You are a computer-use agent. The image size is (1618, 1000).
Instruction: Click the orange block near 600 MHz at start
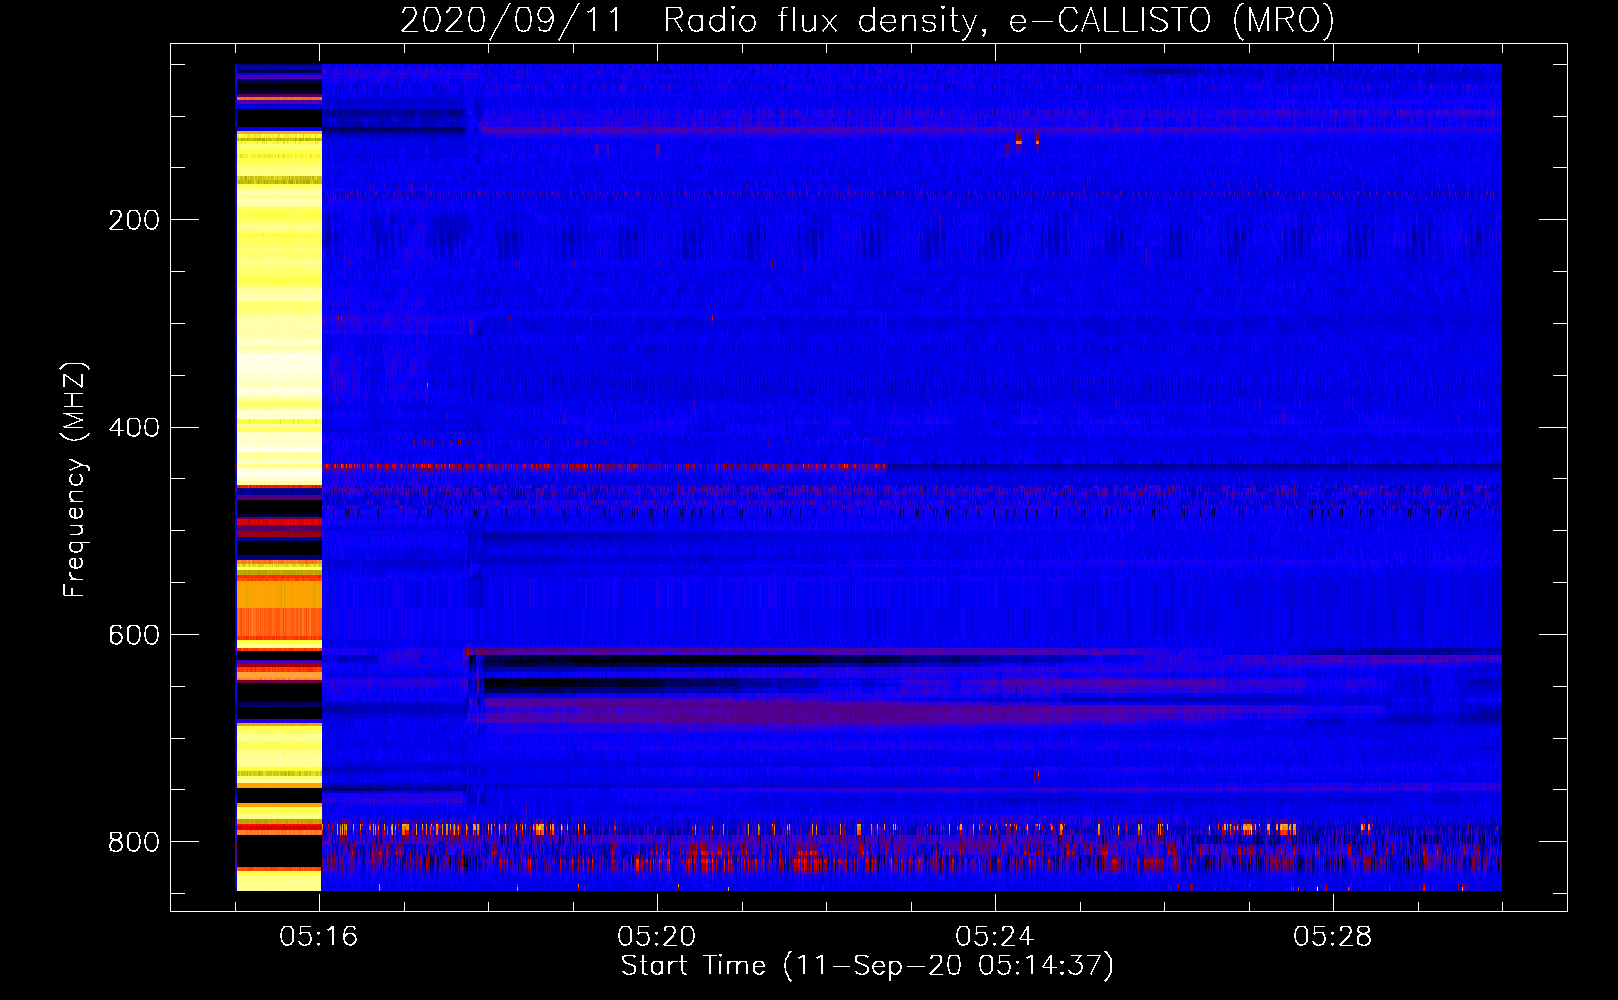pos(279,610)
